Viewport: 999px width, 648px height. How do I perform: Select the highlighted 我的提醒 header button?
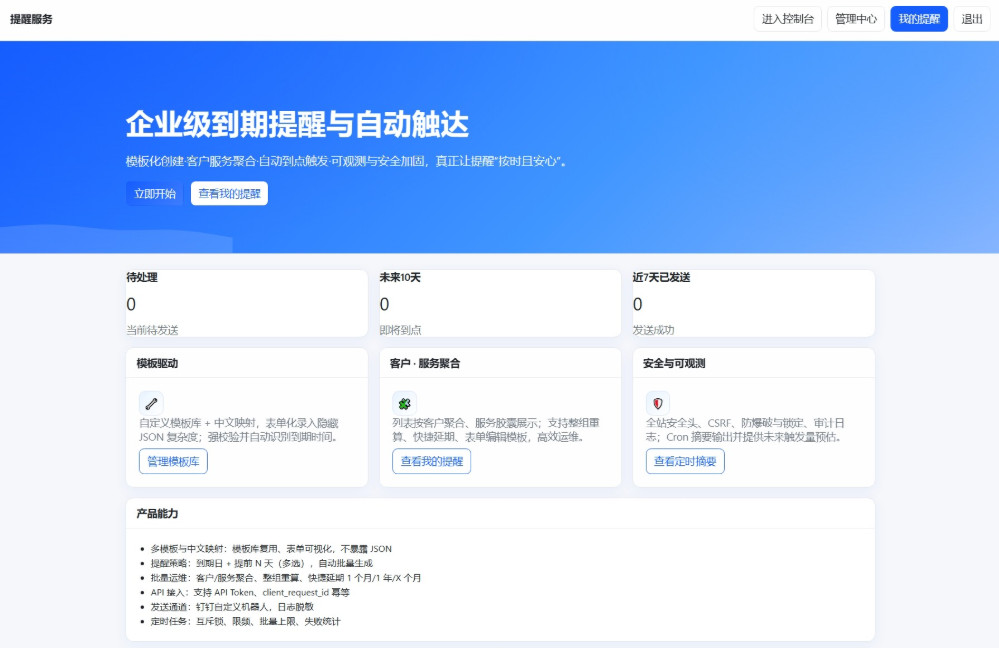[x=918, y=19]
